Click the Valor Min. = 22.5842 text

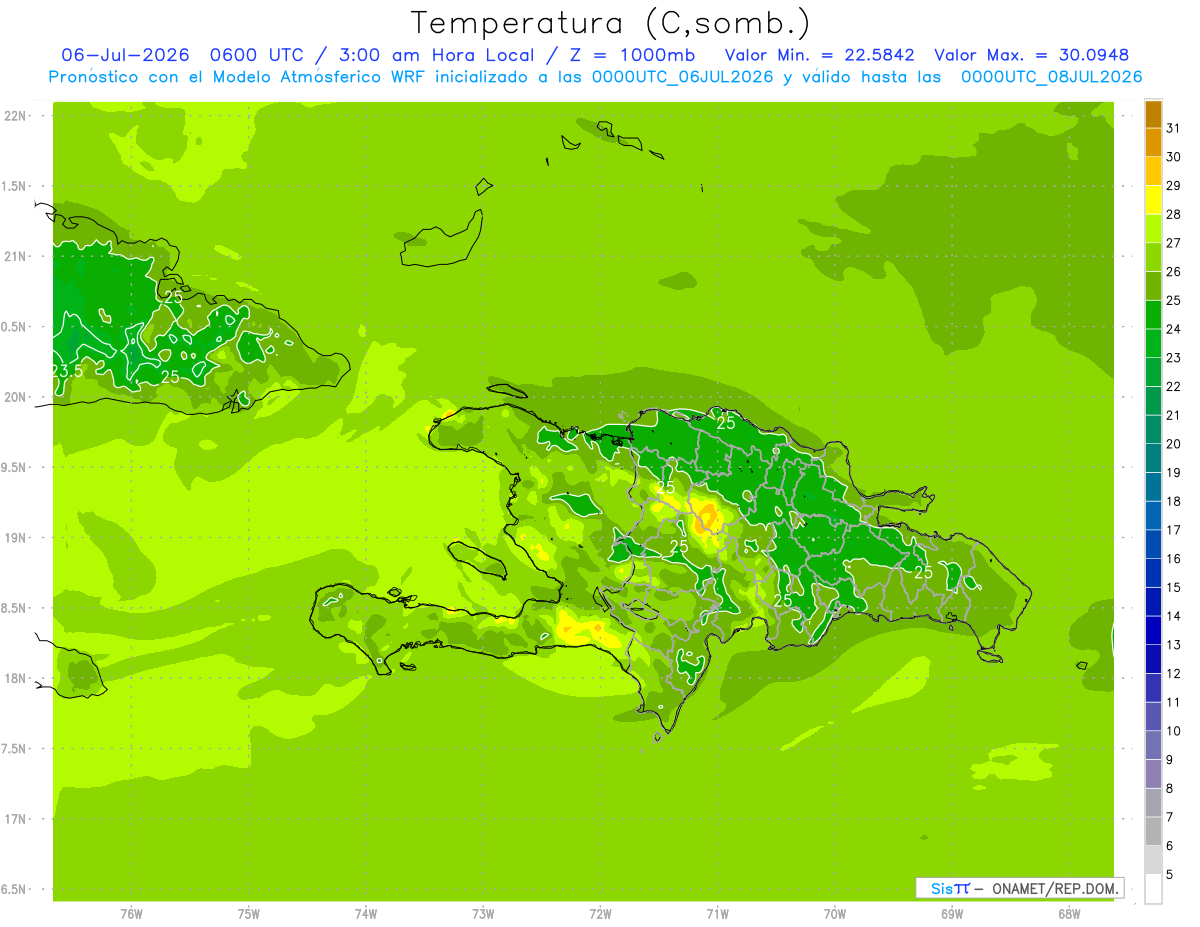coord(820,55)
